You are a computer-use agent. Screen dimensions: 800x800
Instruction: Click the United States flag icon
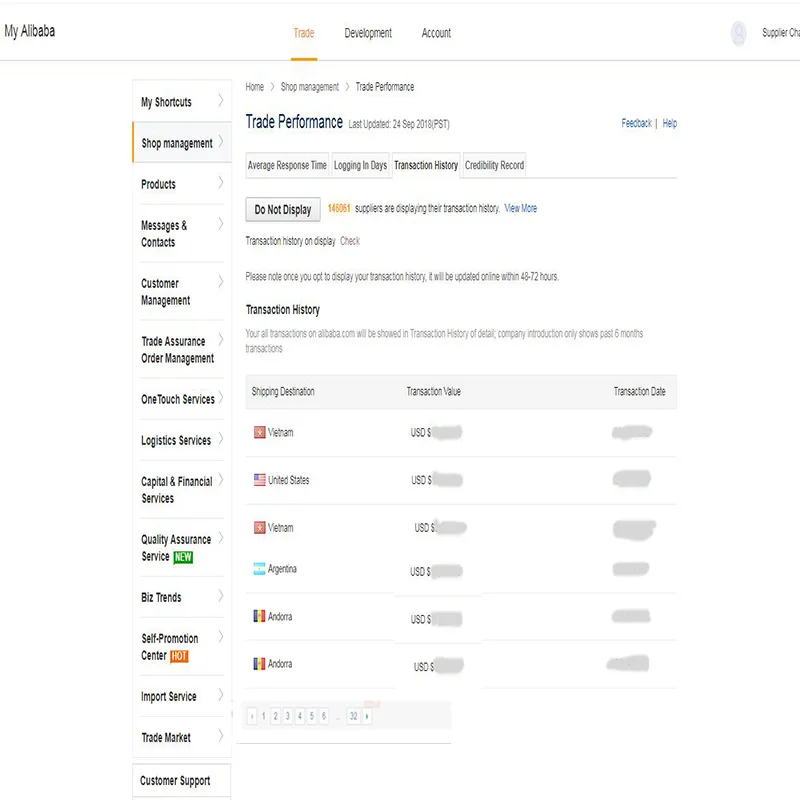tap(260, 480)
